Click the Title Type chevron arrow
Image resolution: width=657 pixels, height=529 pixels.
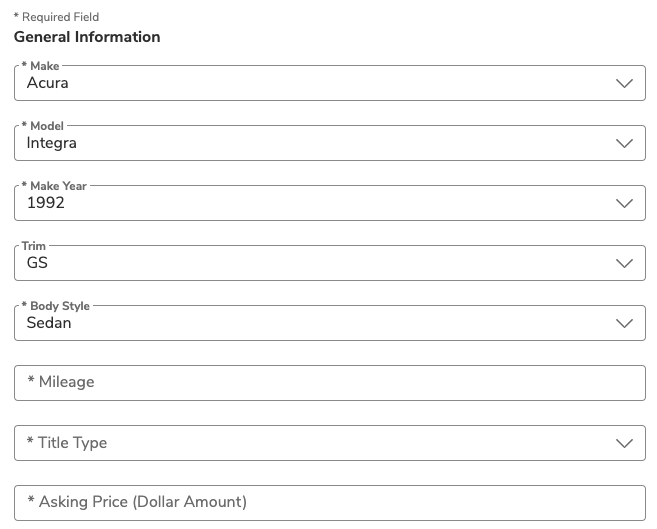(625, 443)
